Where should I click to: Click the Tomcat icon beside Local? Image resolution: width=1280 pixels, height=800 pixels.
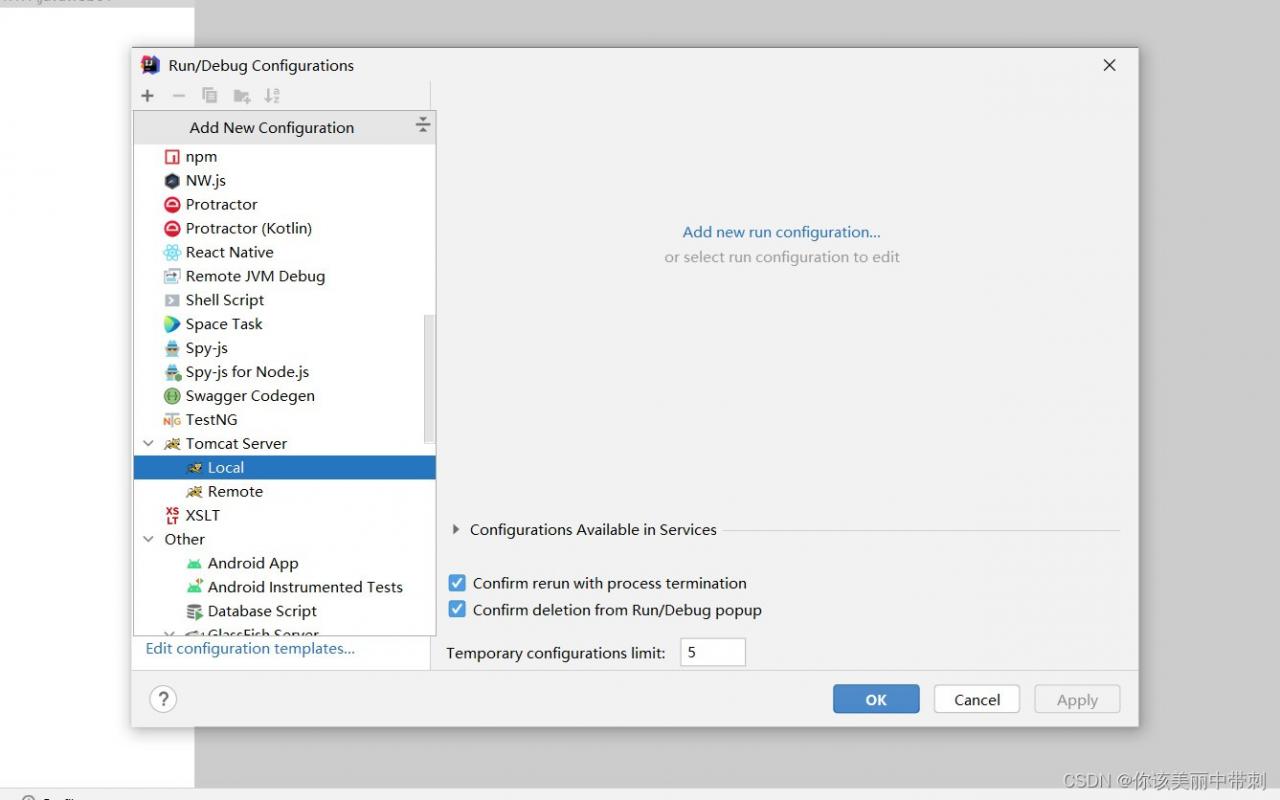[194, 468]
